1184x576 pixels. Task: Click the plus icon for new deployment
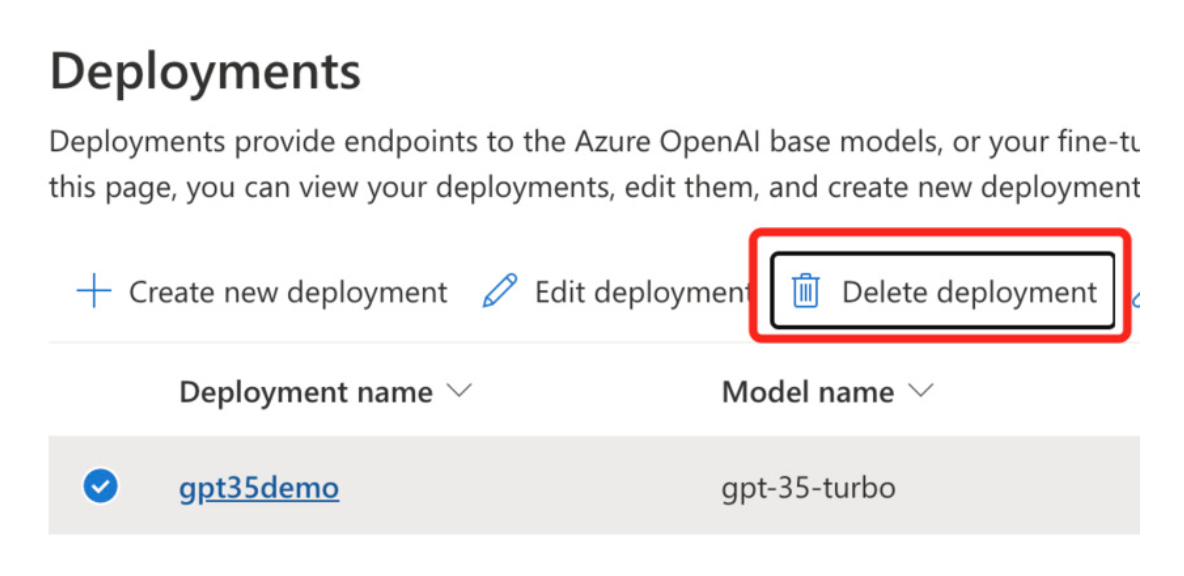coord(94,292)
